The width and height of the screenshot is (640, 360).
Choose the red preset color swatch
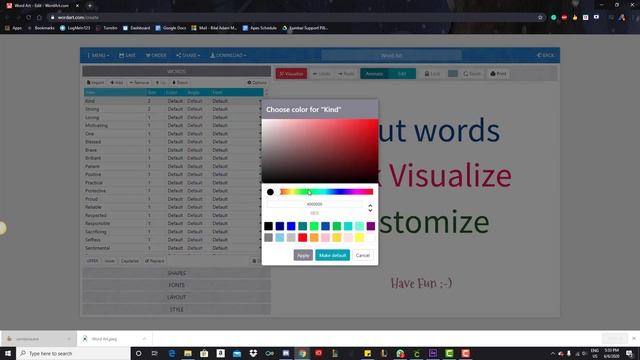(x=302, y=238)
